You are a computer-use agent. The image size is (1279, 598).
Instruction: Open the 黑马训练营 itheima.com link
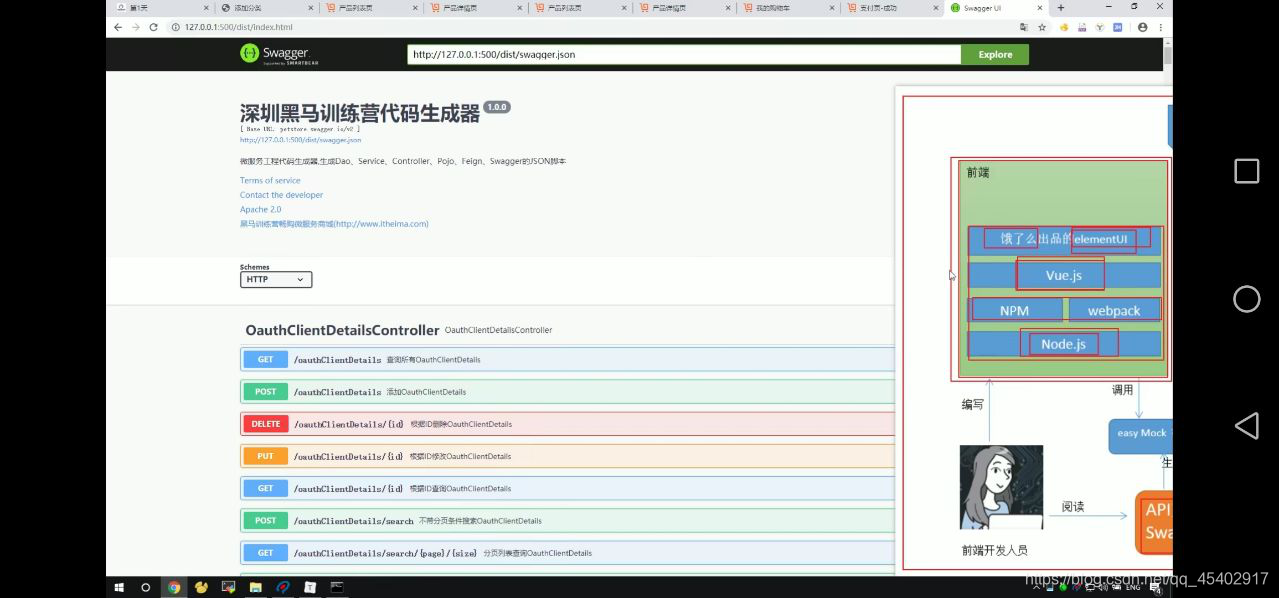point(334,224)
